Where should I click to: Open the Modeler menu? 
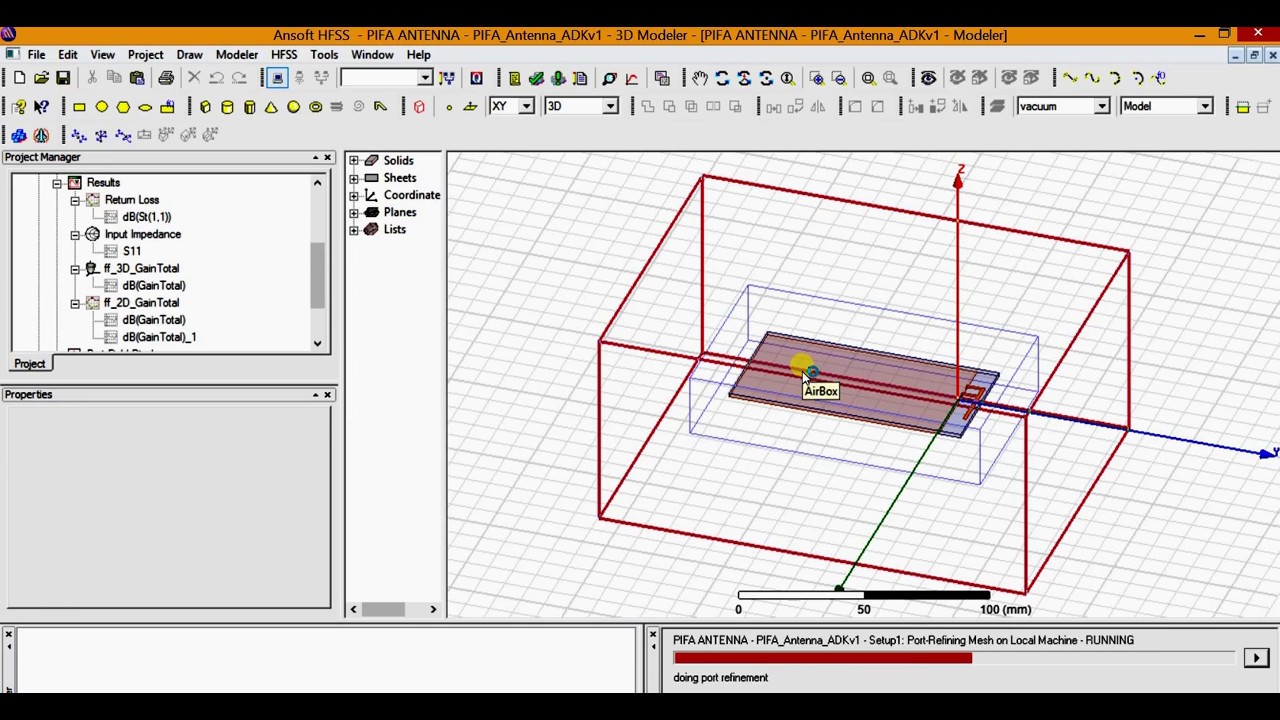point(237,55)
